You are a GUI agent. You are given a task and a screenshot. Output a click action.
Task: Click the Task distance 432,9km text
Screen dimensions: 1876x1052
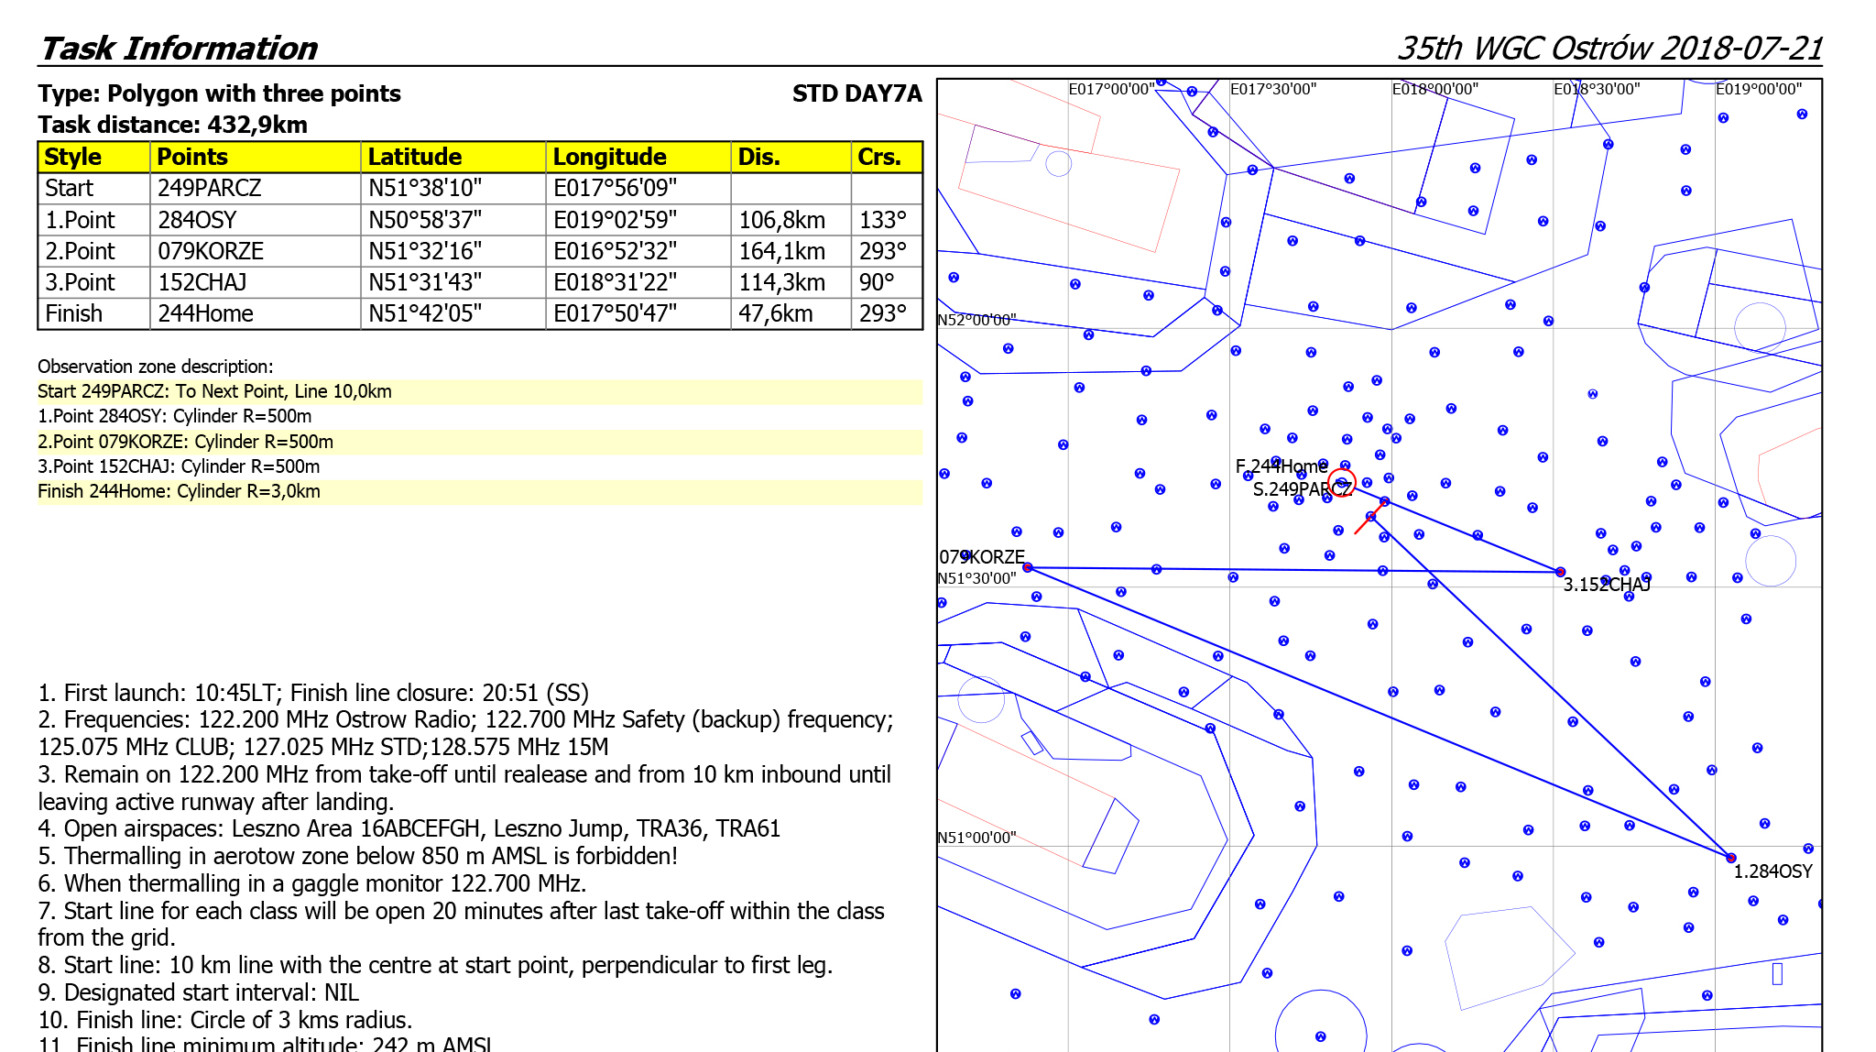173,125
